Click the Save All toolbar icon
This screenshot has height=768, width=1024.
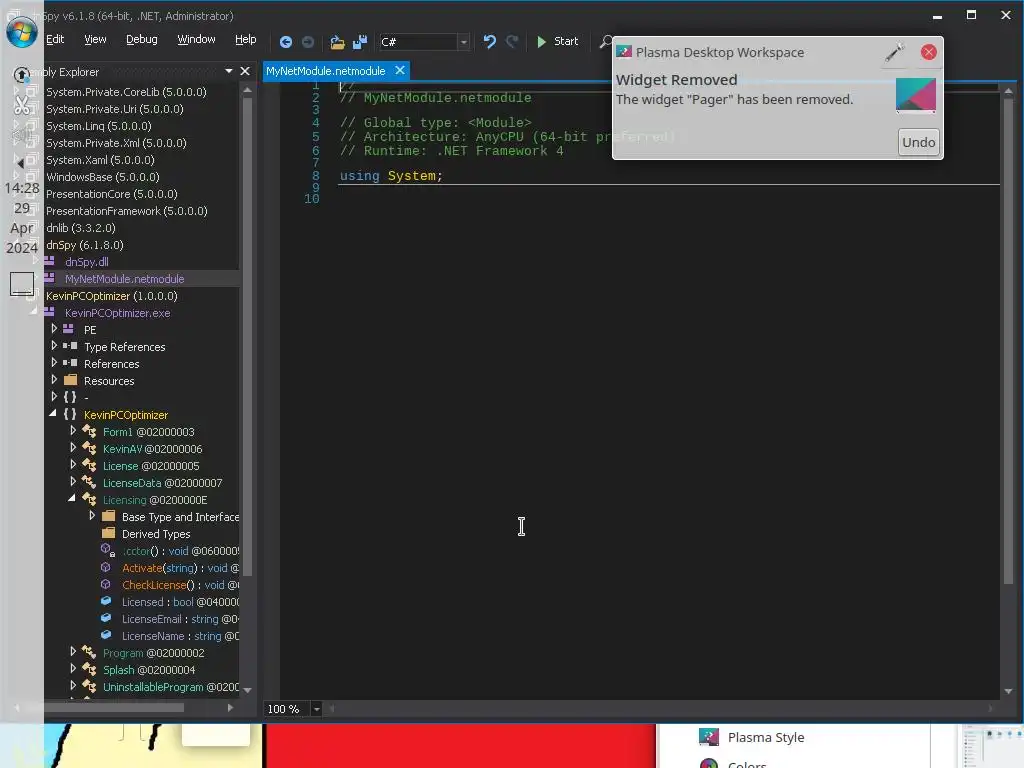pyautogui.click(x=360, y=42)
